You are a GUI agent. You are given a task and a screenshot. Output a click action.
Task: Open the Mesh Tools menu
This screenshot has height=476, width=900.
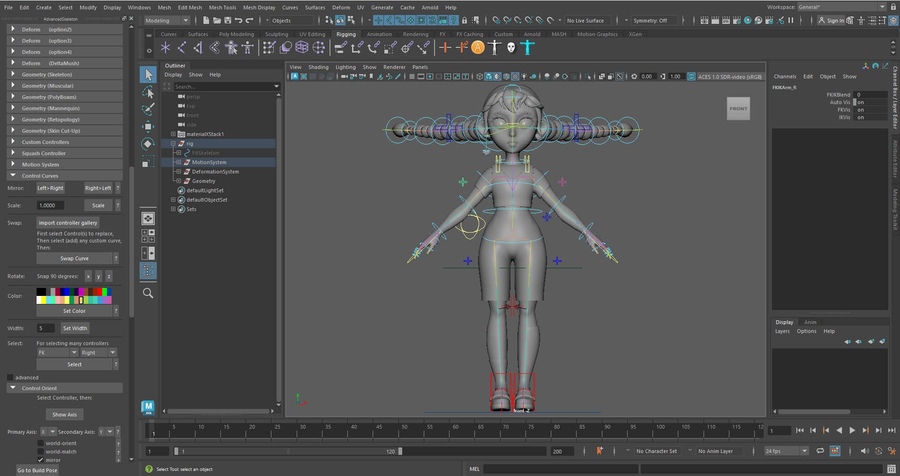coord(224,7)
